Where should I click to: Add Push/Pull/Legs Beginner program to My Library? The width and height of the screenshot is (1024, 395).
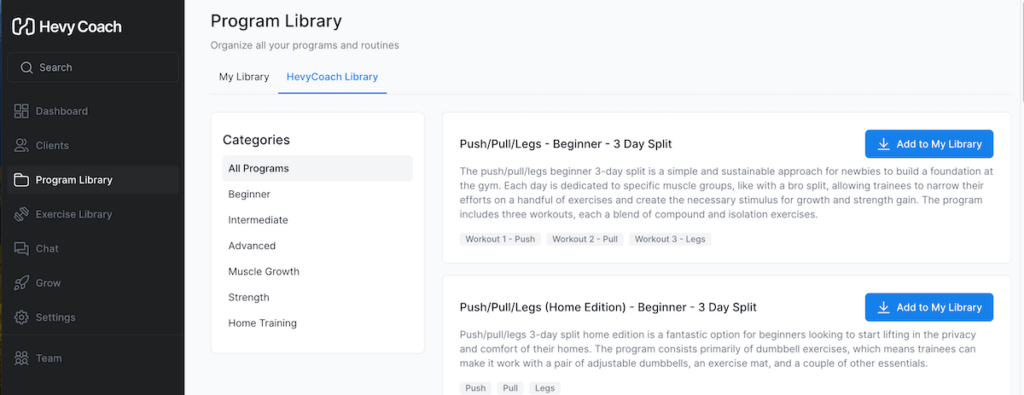(x=929, y=144)
